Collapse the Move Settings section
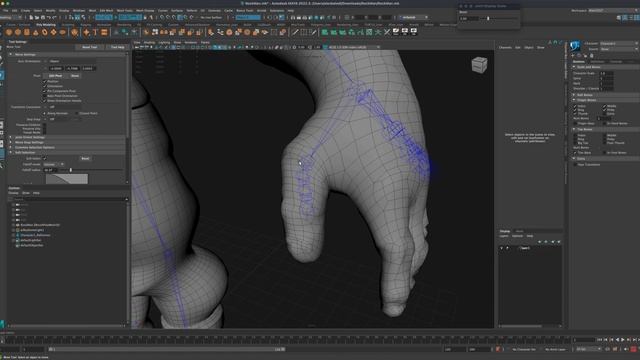The height and width of the screenshot is (360, 640). tap(11, 54)
